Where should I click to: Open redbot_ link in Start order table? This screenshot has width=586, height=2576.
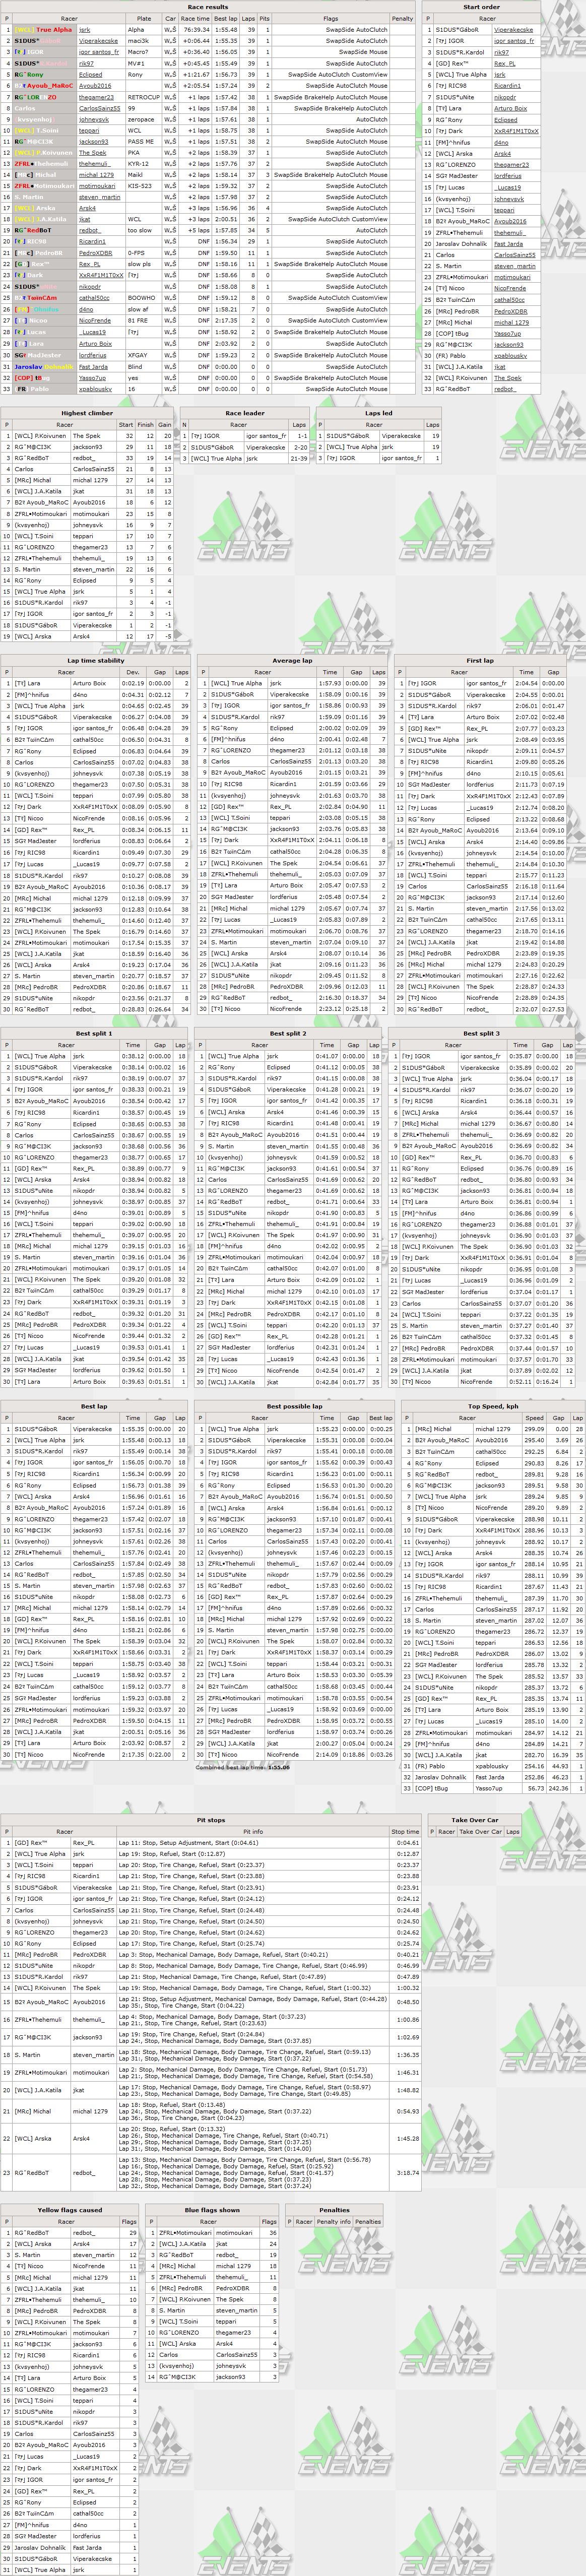pyautogui.click(x=505, y=388)
